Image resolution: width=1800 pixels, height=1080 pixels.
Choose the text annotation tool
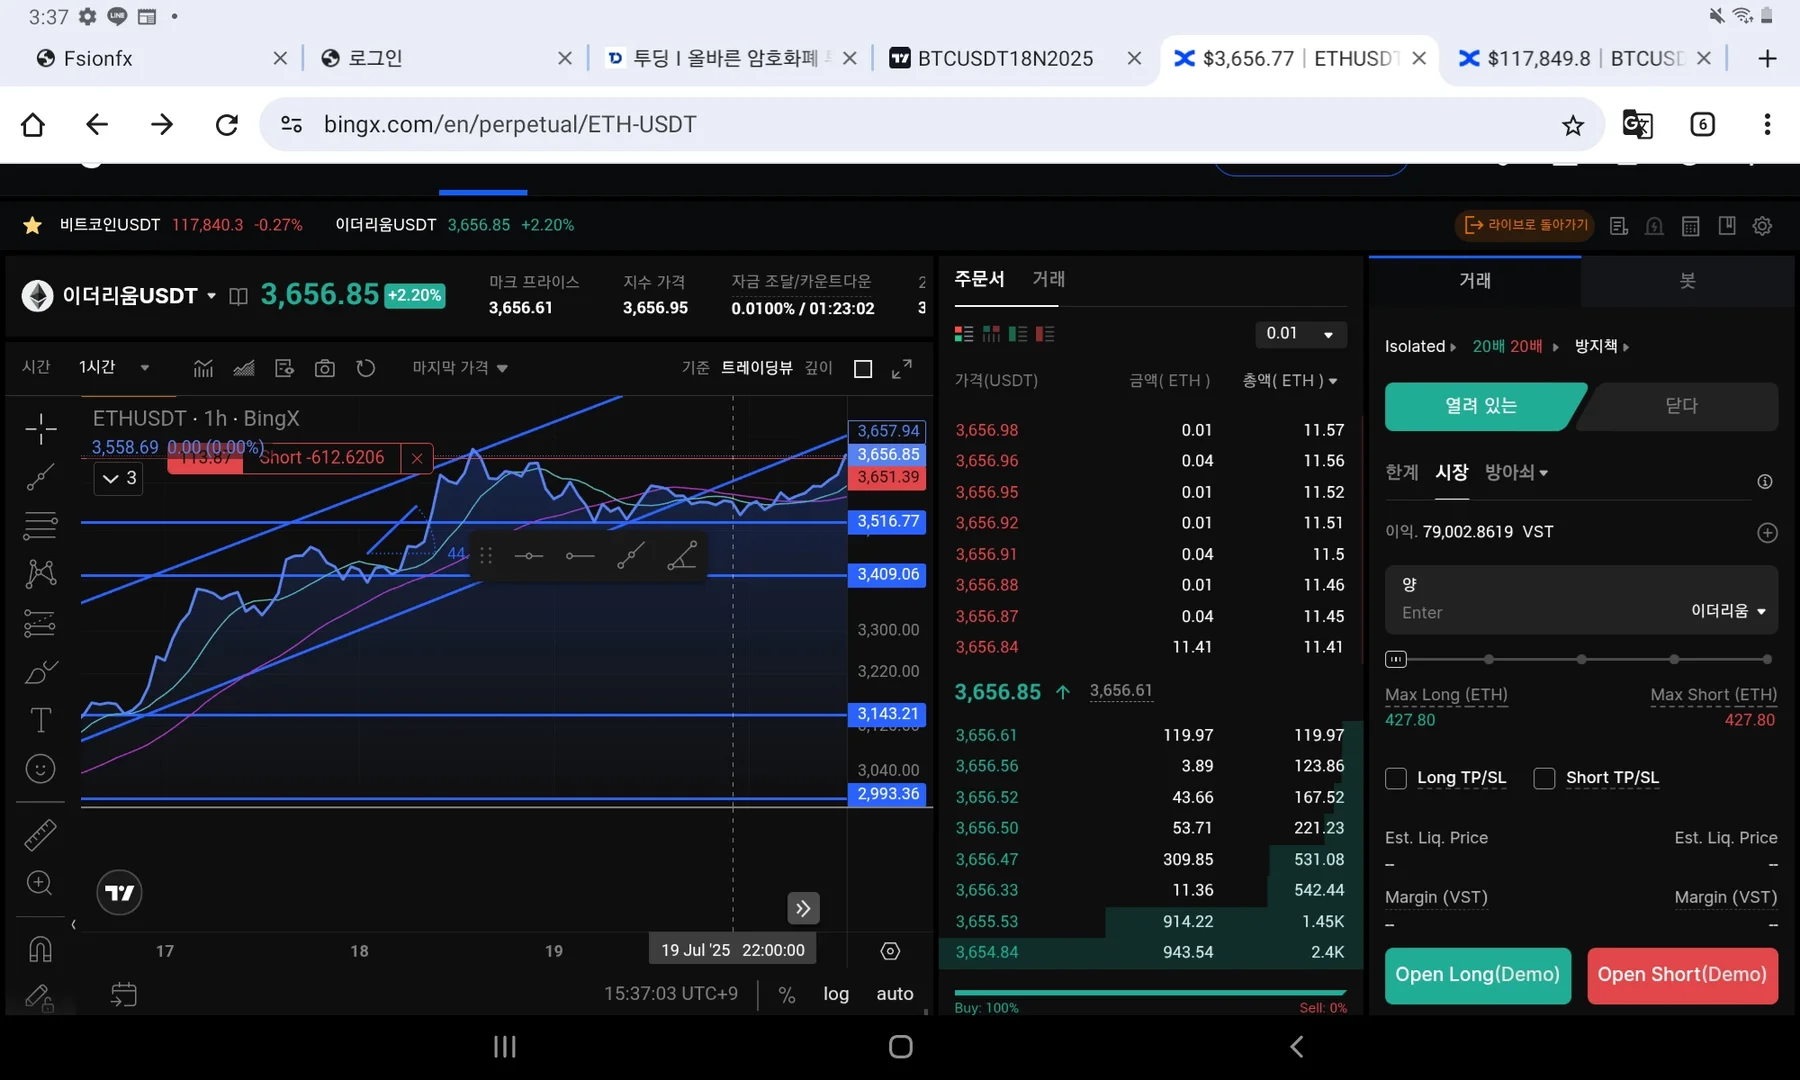(40, 720)
